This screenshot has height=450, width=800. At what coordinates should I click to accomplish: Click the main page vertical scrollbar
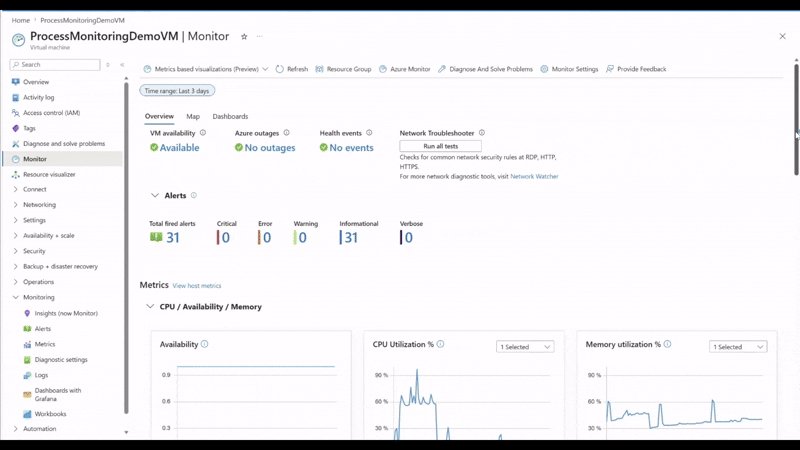coord(796,119)
